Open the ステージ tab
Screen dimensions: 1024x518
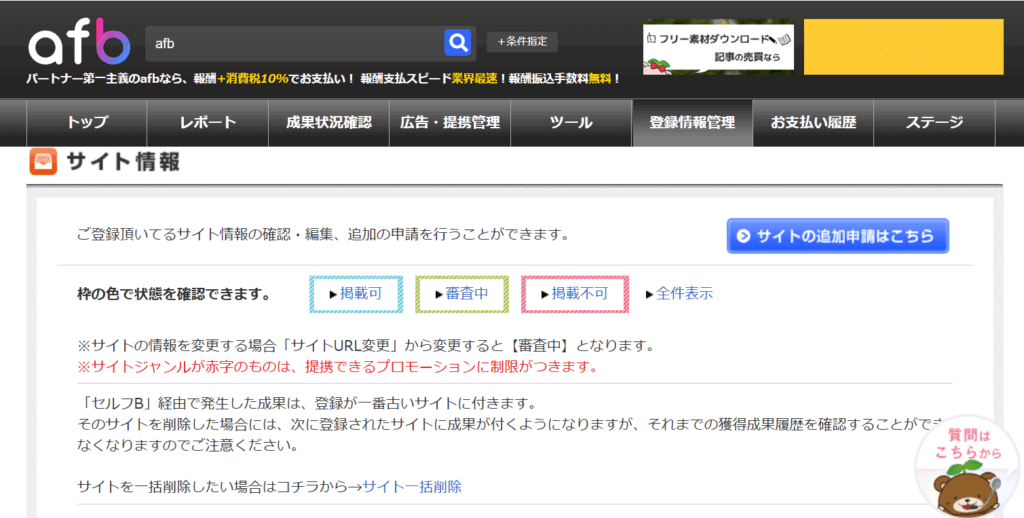934,123
